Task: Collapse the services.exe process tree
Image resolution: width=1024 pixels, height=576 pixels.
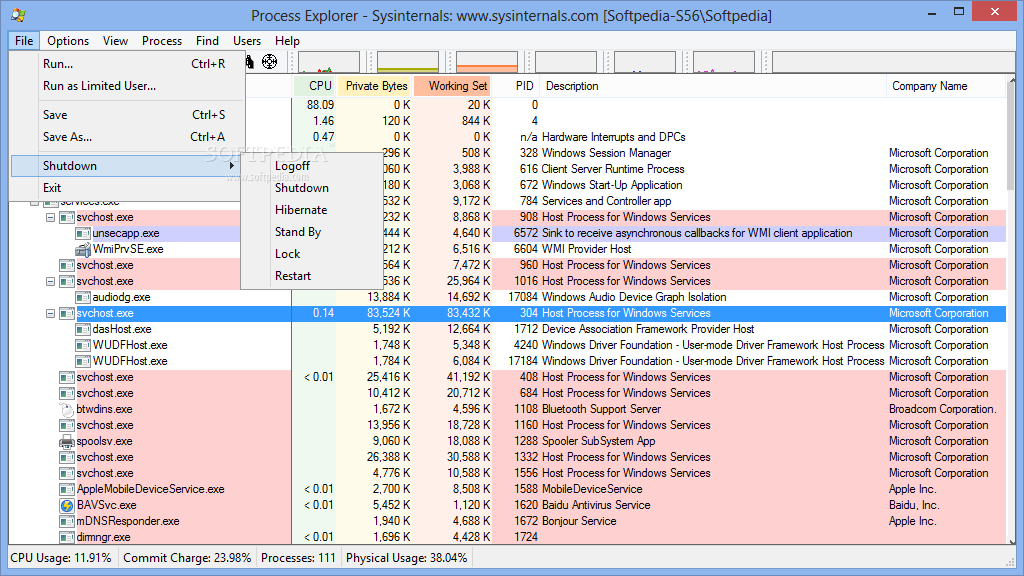Action: click(34, 202)
